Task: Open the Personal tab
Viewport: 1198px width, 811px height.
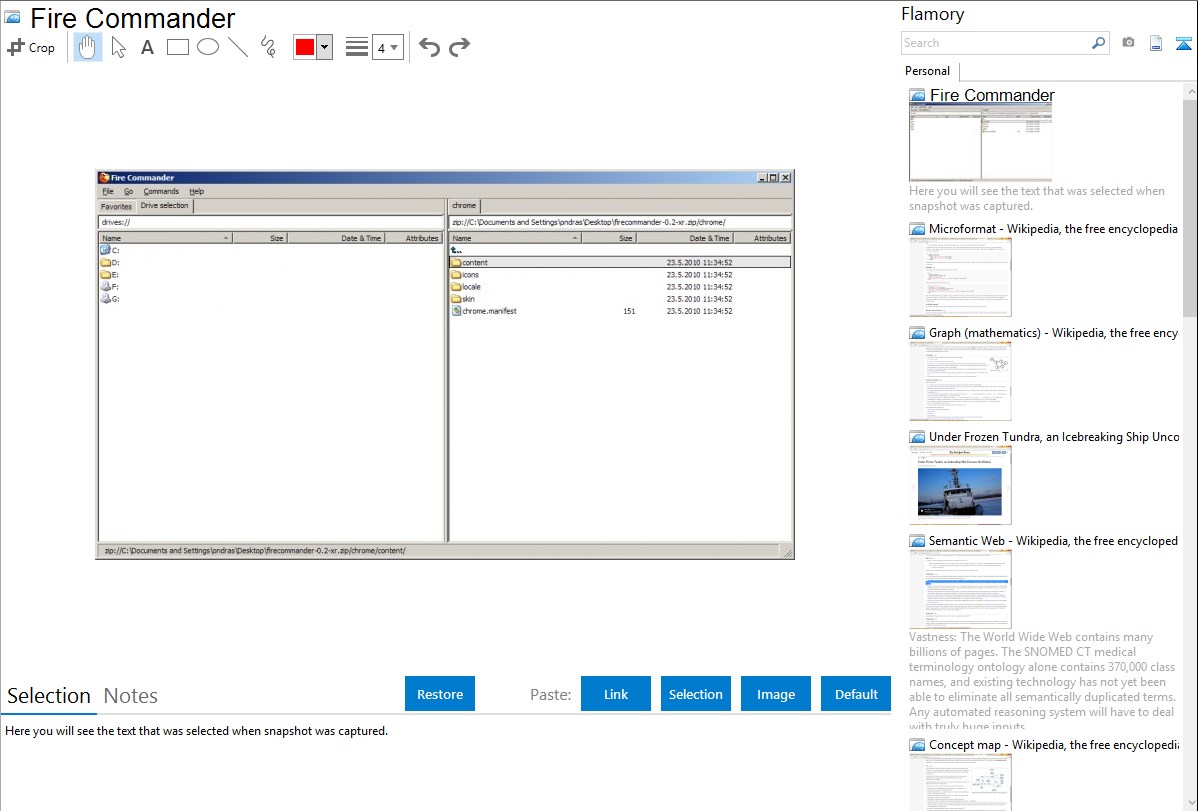Action: (928, 70)
